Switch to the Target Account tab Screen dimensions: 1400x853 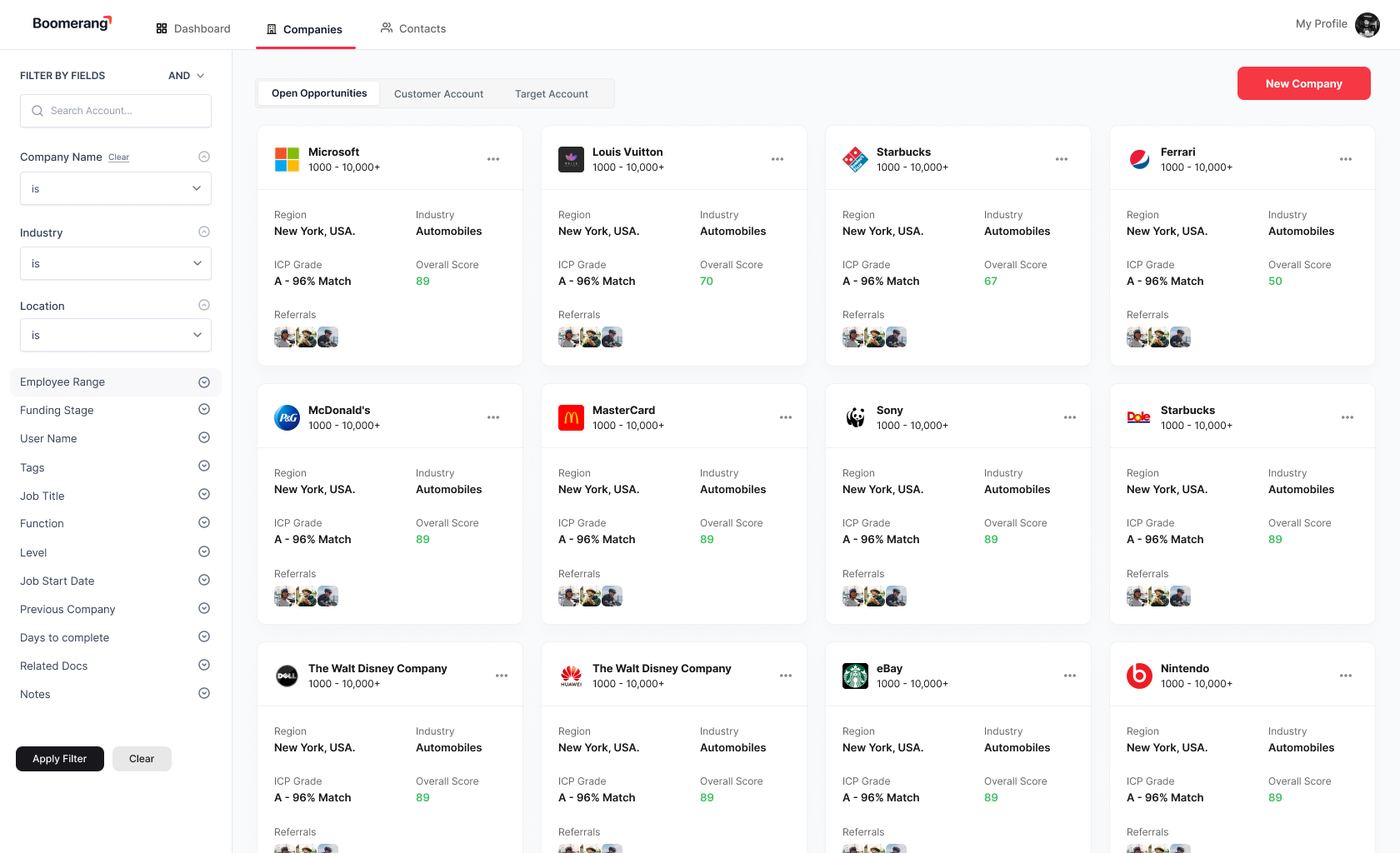coord(551,94)
